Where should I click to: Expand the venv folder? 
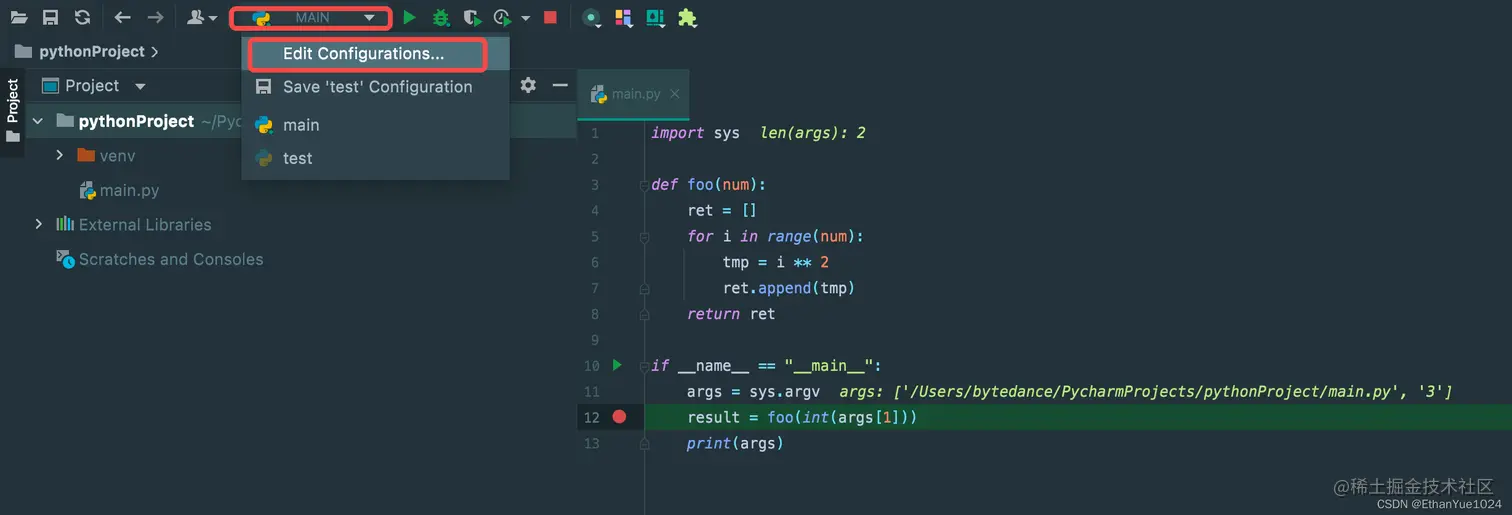59,155
